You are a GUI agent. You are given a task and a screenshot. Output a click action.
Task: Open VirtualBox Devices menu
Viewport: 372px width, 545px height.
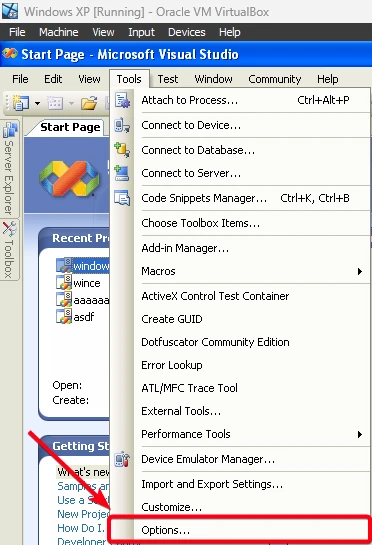(x=187, y=32)
